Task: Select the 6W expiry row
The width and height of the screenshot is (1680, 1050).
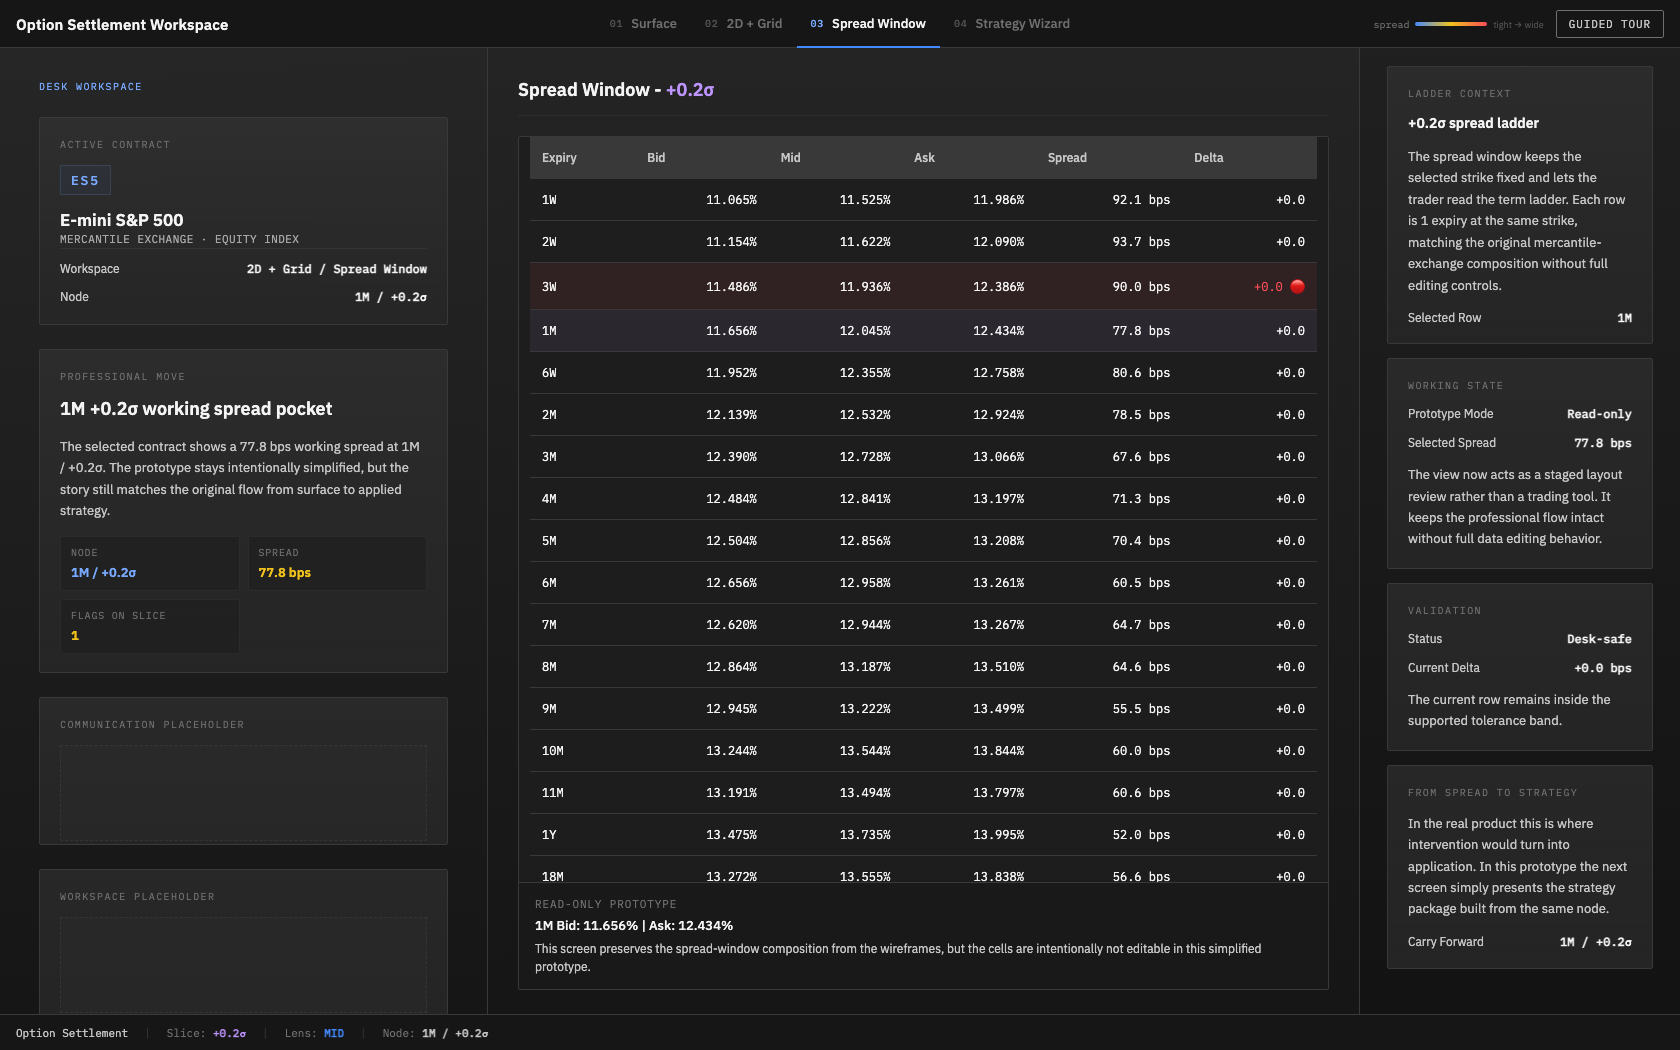Action: [923, 373]
